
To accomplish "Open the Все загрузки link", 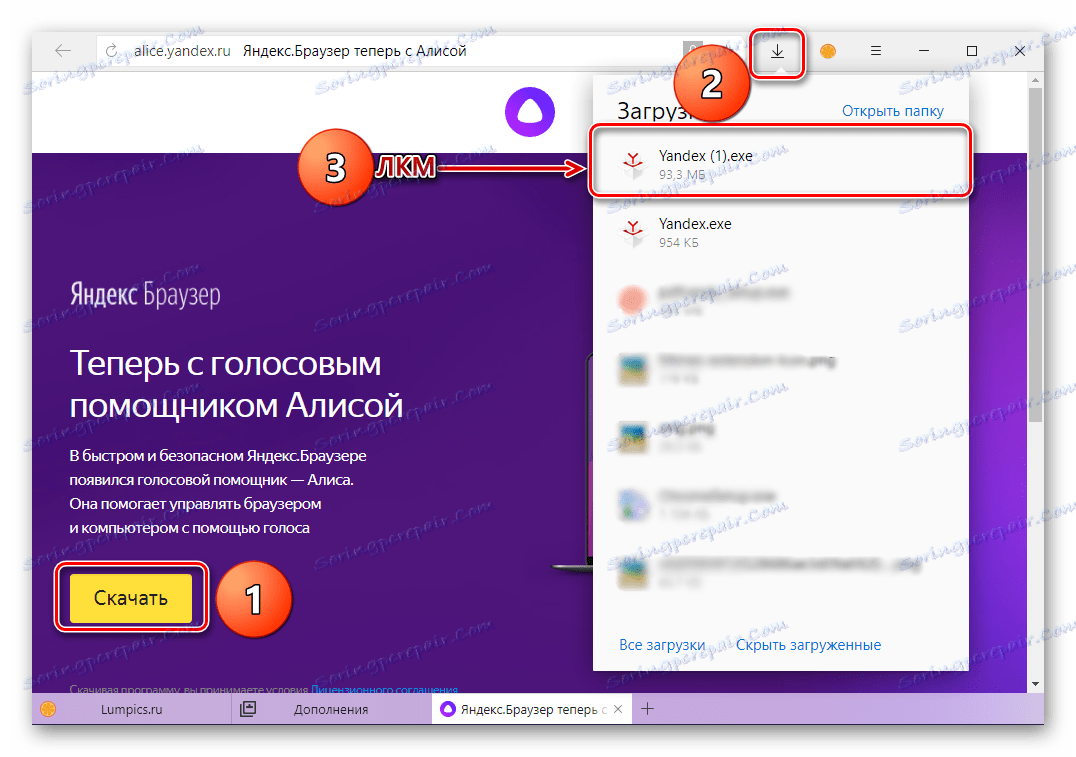I will (x=662, y=644).
